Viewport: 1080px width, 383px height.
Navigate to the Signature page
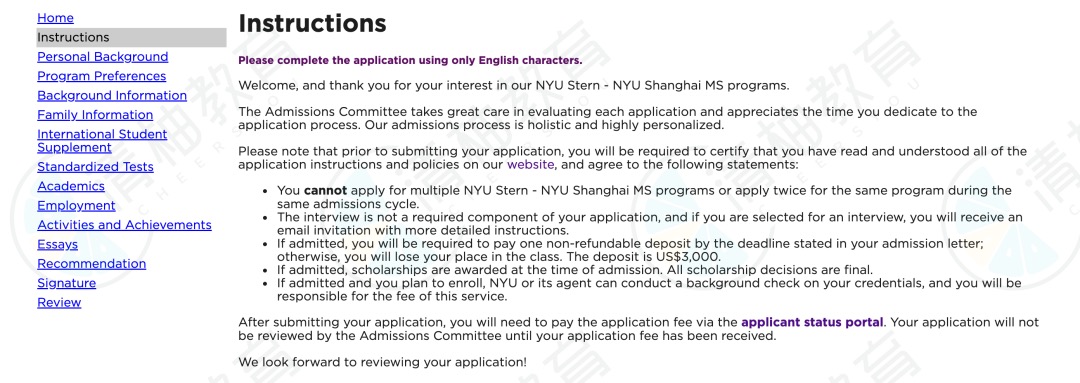click(66, 282)
